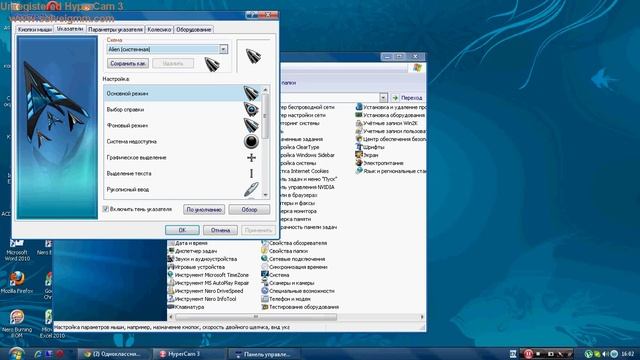Open Инструмент Nero InfoTool icon
This screenshot has width=640, height=360.
click(x=171, y=299)
